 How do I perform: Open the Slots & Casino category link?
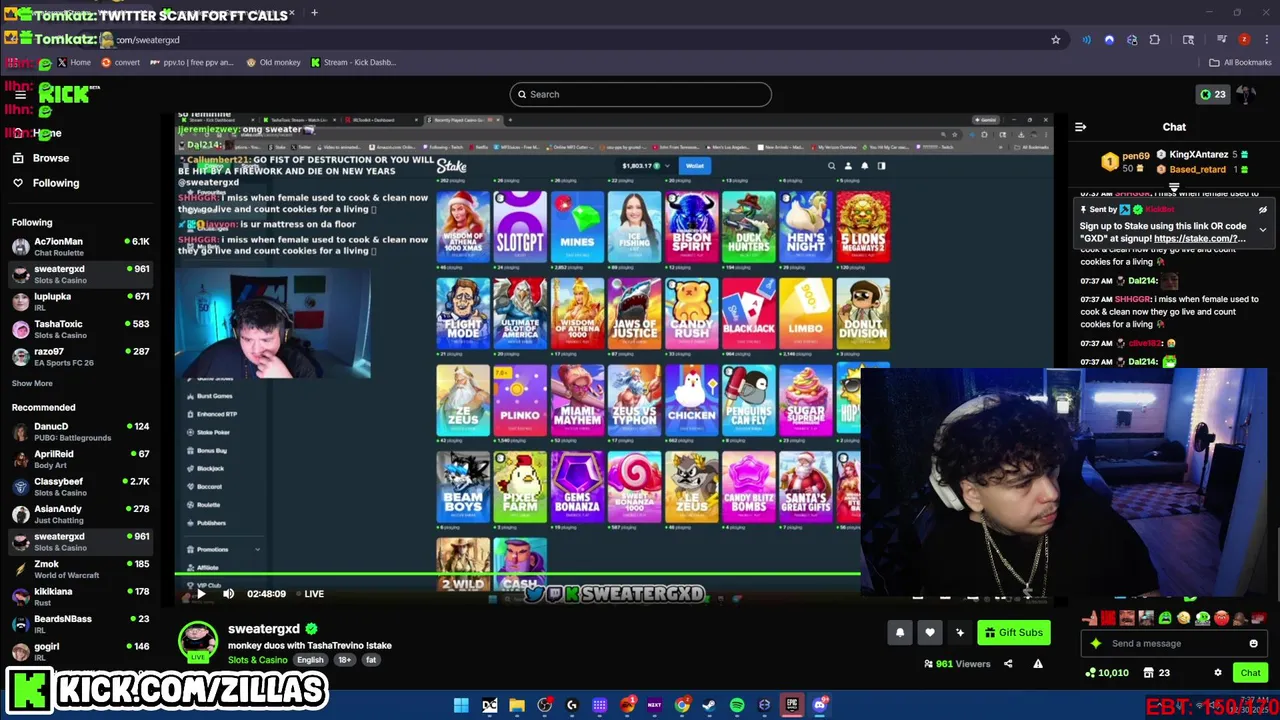point(257,660)
